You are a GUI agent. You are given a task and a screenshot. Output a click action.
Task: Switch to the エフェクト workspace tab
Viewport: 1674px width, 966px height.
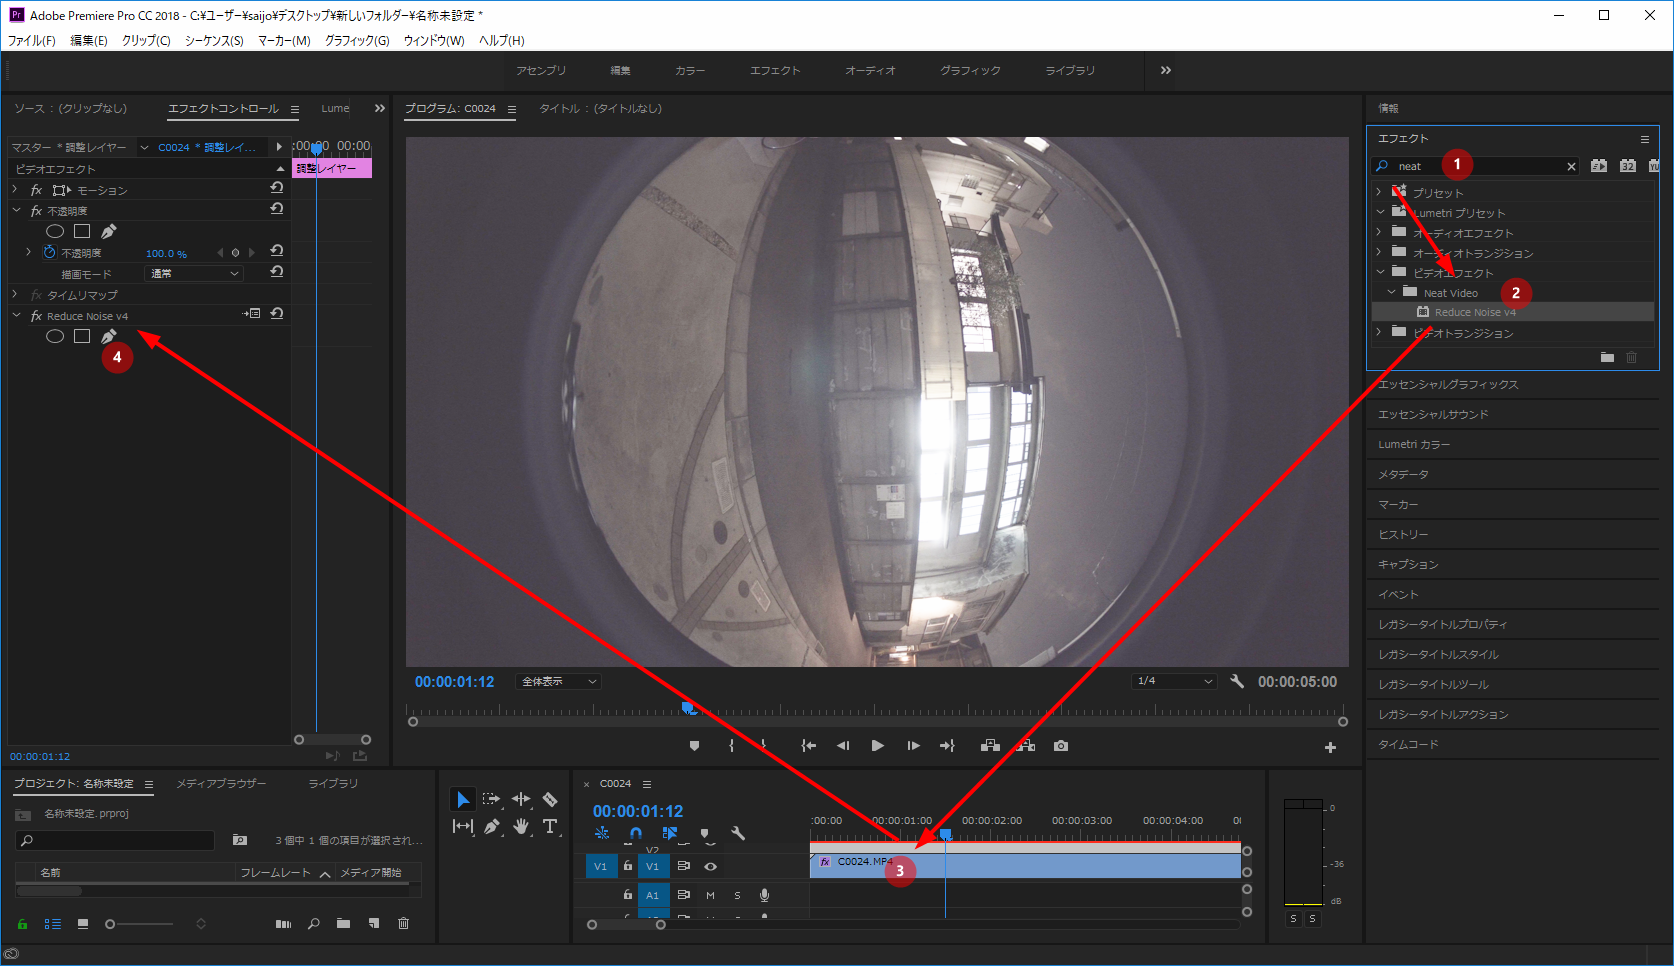775,70
